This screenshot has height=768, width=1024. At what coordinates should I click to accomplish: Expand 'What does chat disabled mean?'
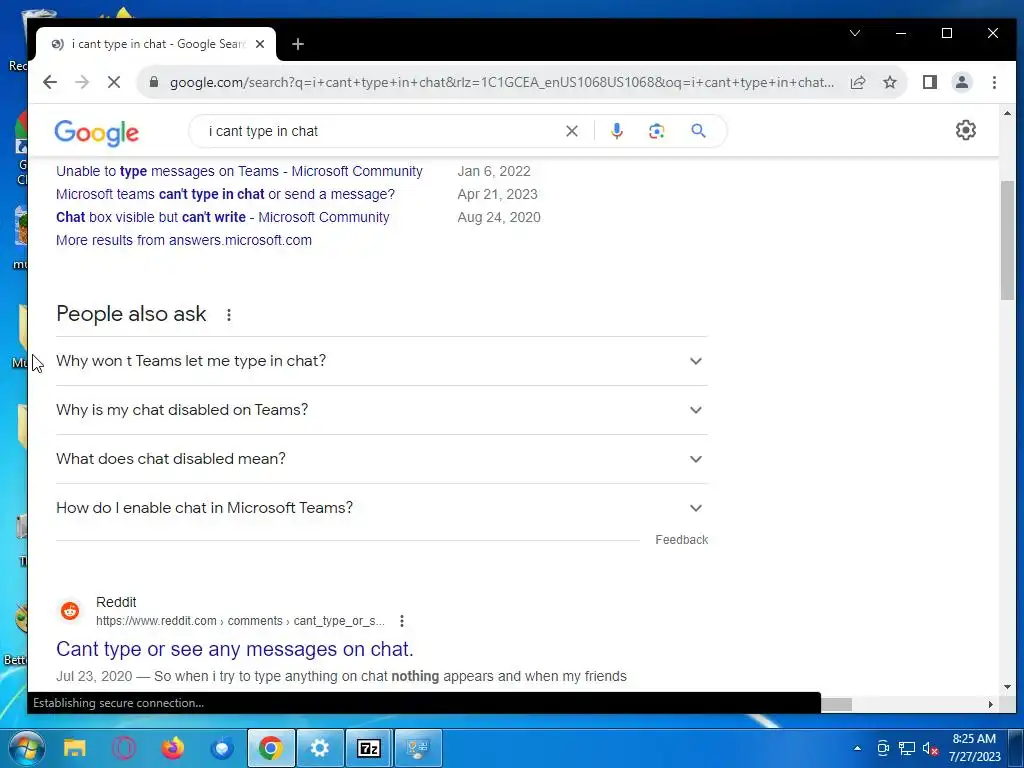click(x=381, y=459)
